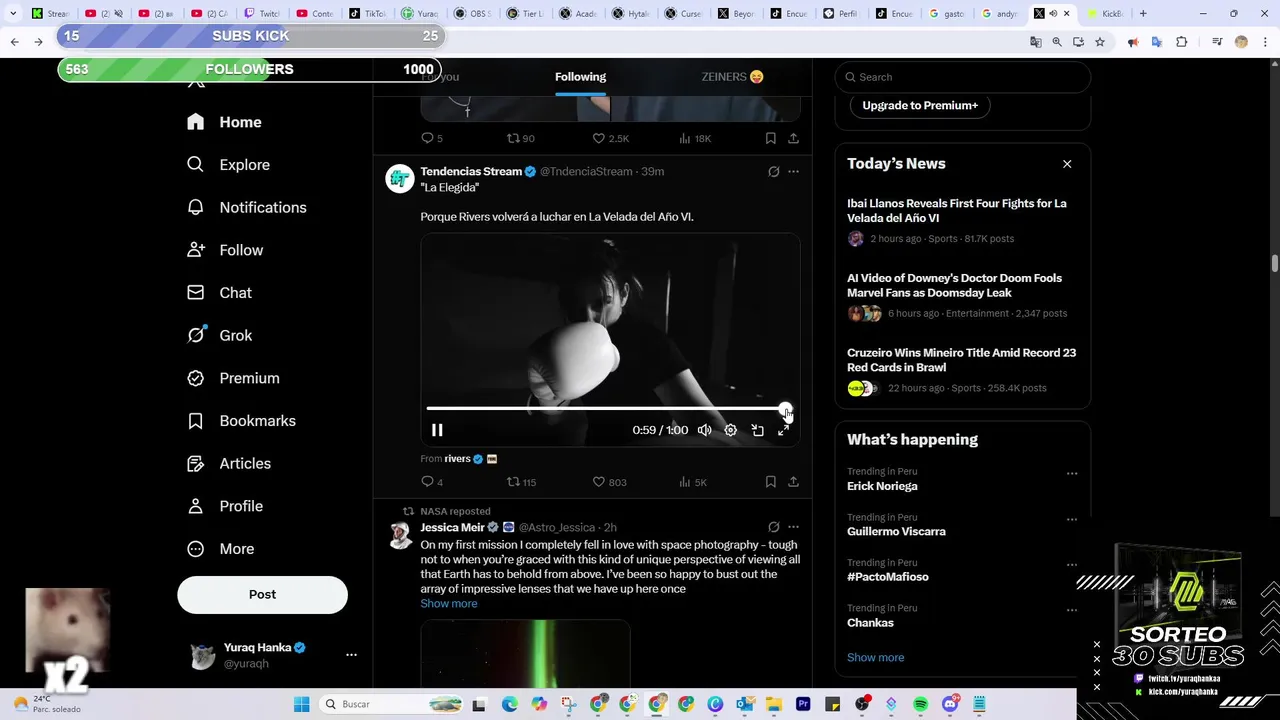
Task: Bookmark this page with browser star
Action: [x=1100, y=42]
